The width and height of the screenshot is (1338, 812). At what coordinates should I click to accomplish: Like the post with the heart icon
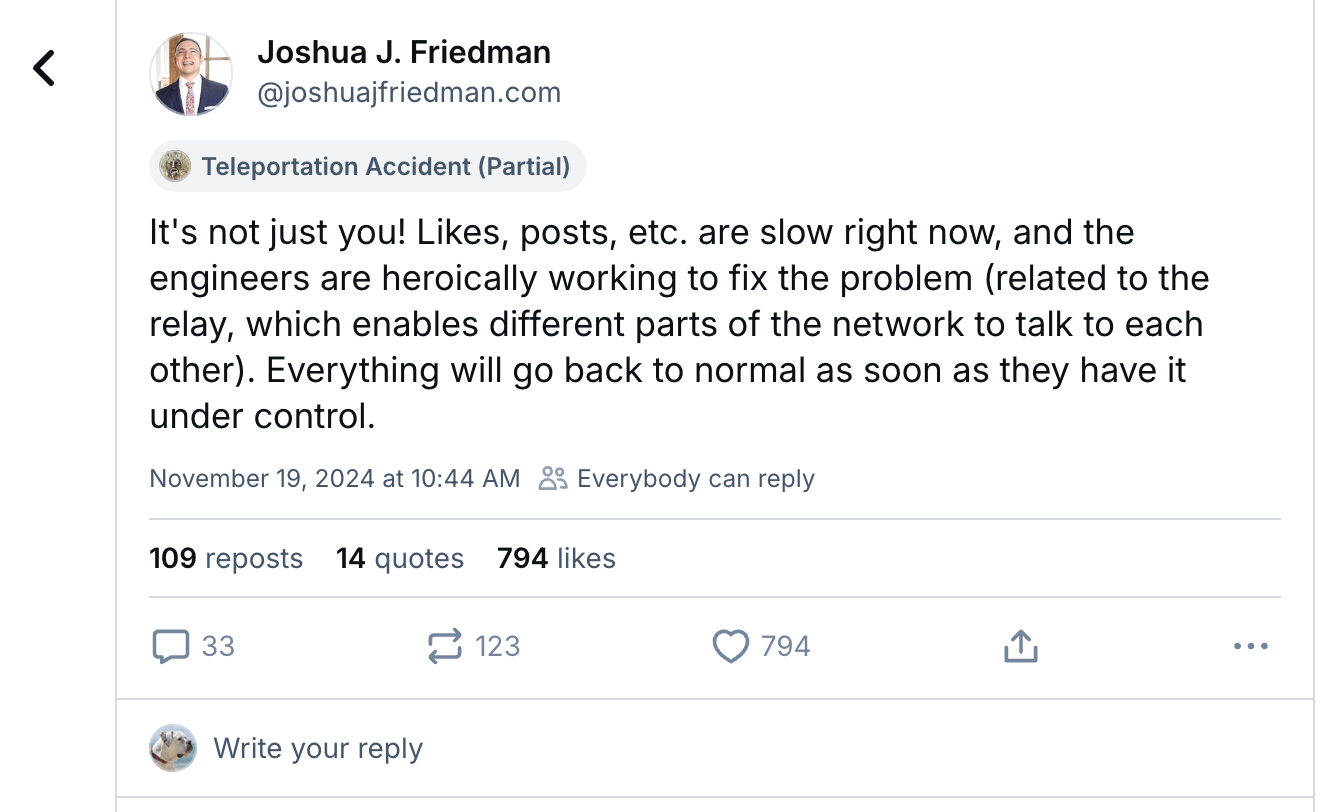tap(731, 646)
